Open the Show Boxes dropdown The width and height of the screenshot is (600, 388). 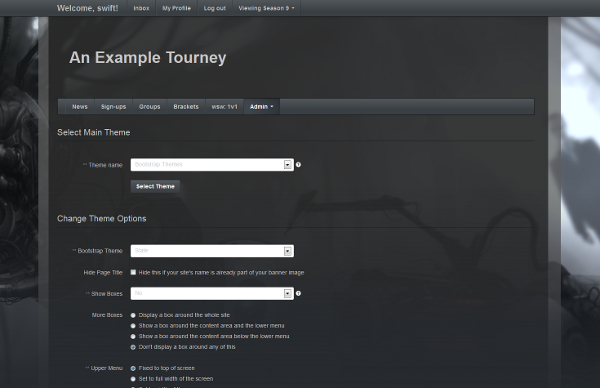287,293
